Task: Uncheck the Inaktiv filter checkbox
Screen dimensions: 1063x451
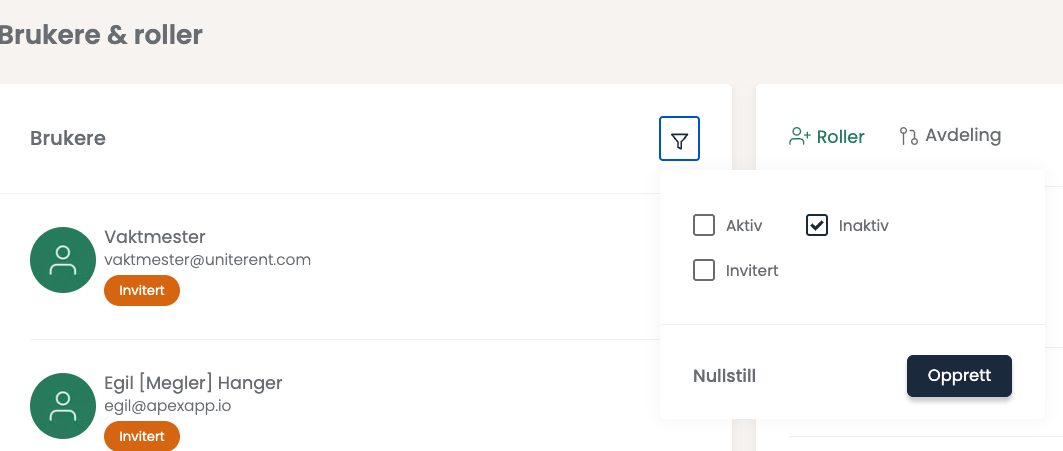Action: point(817,225)
